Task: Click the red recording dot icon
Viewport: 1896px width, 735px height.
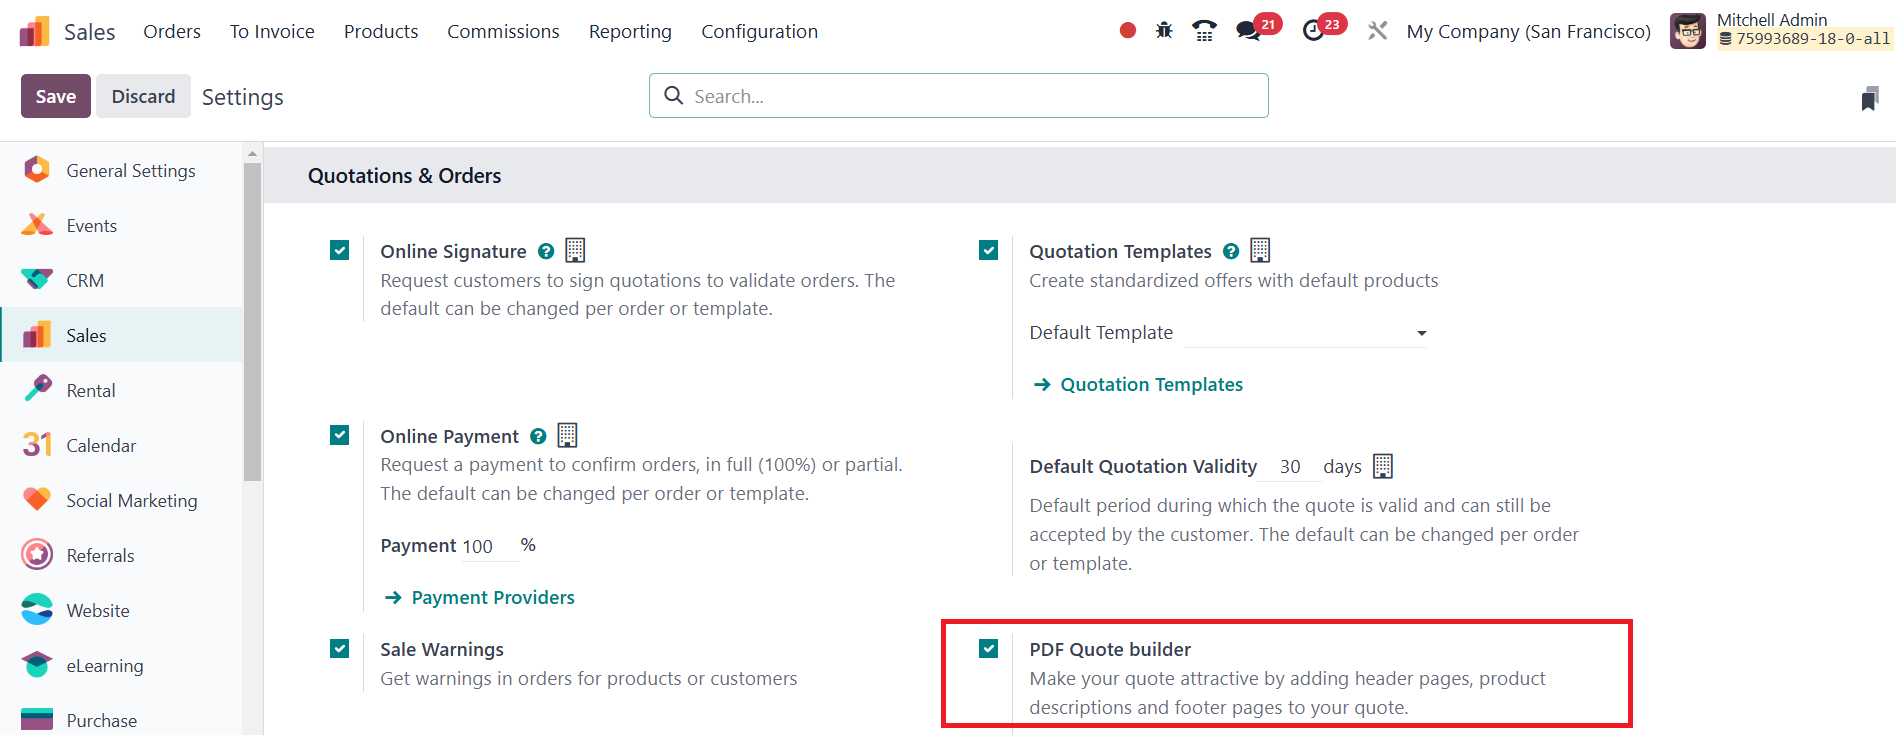Action: point(1128,31)
